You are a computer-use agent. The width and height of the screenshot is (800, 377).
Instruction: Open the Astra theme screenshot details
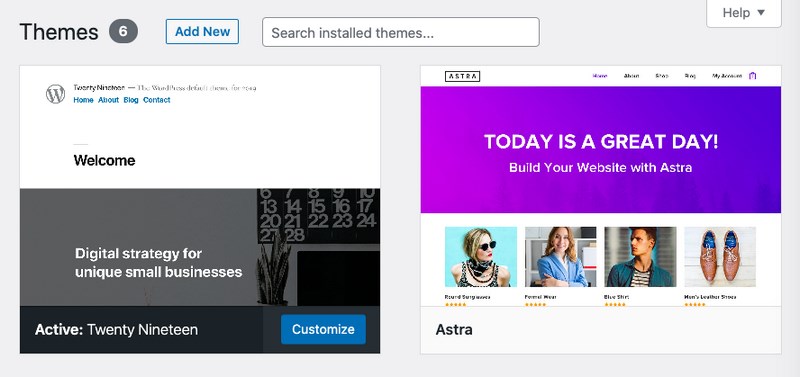[x=601, y=186]
